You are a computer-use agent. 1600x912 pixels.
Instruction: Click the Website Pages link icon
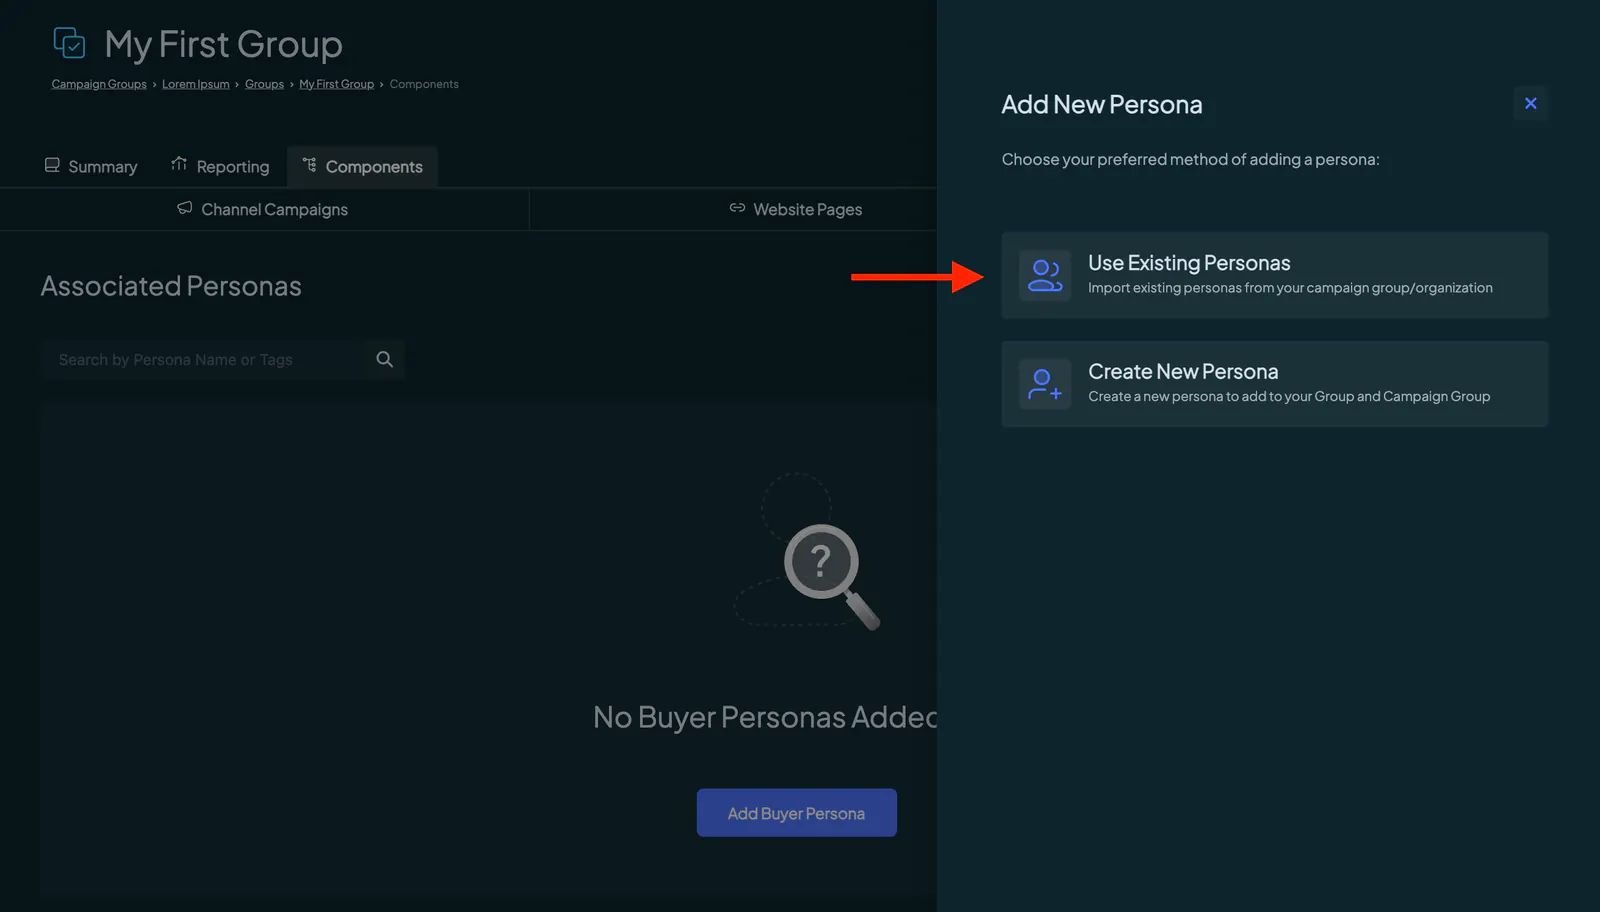tap(737, 208)
